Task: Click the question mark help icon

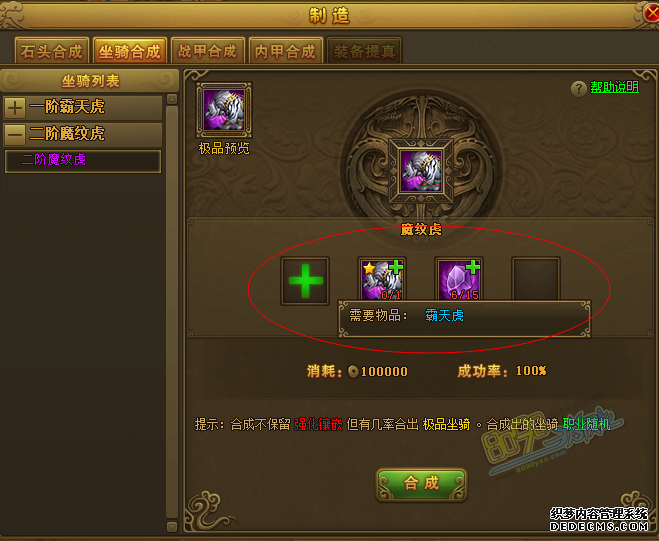Action: (x=579, y=89)
